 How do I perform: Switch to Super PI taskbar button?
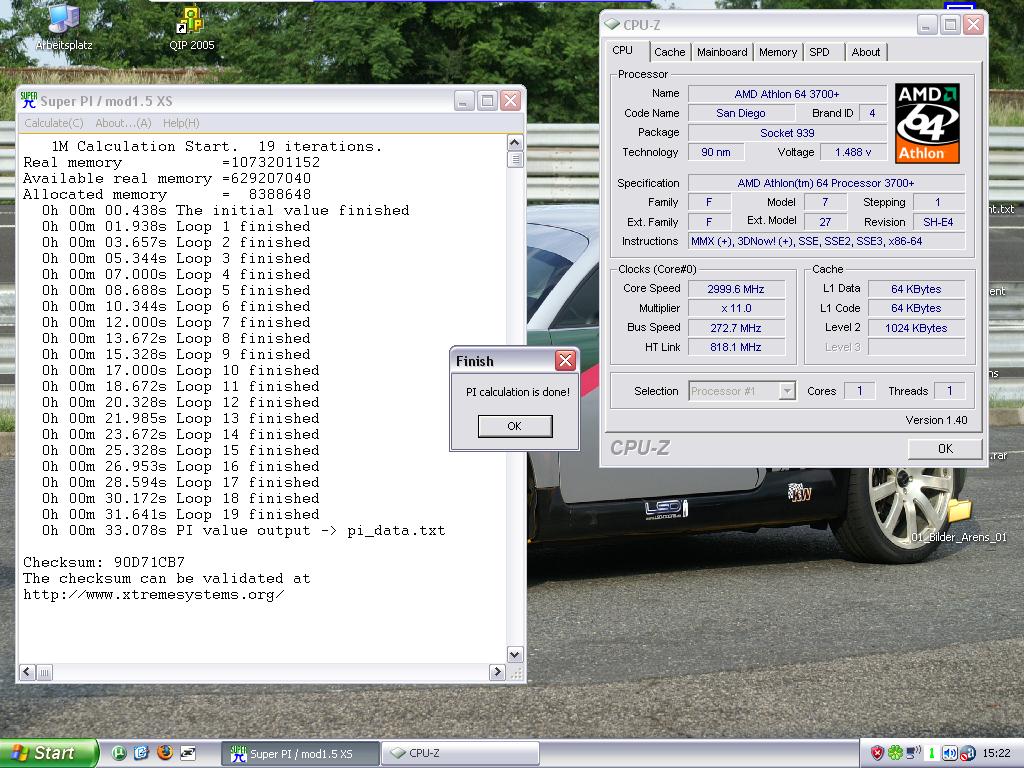300,754
